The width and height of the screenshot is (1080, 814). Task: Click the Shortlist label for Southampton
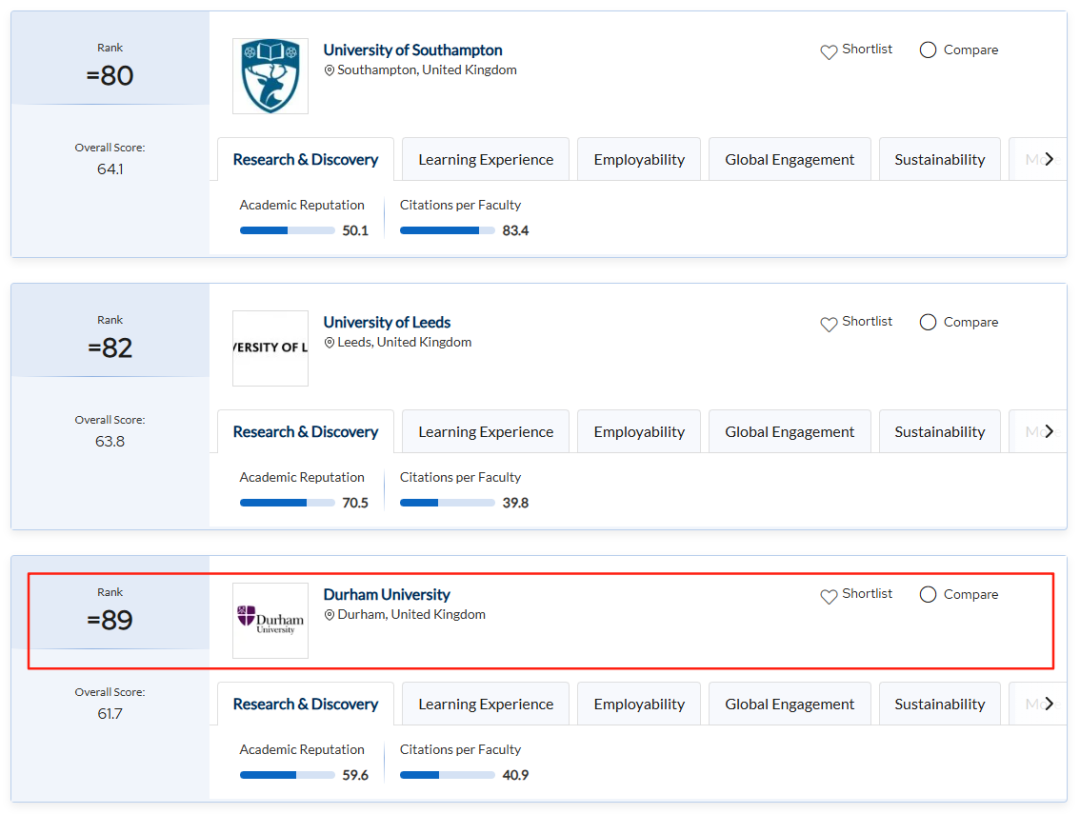pyautogui.click(x=866, y=49)
